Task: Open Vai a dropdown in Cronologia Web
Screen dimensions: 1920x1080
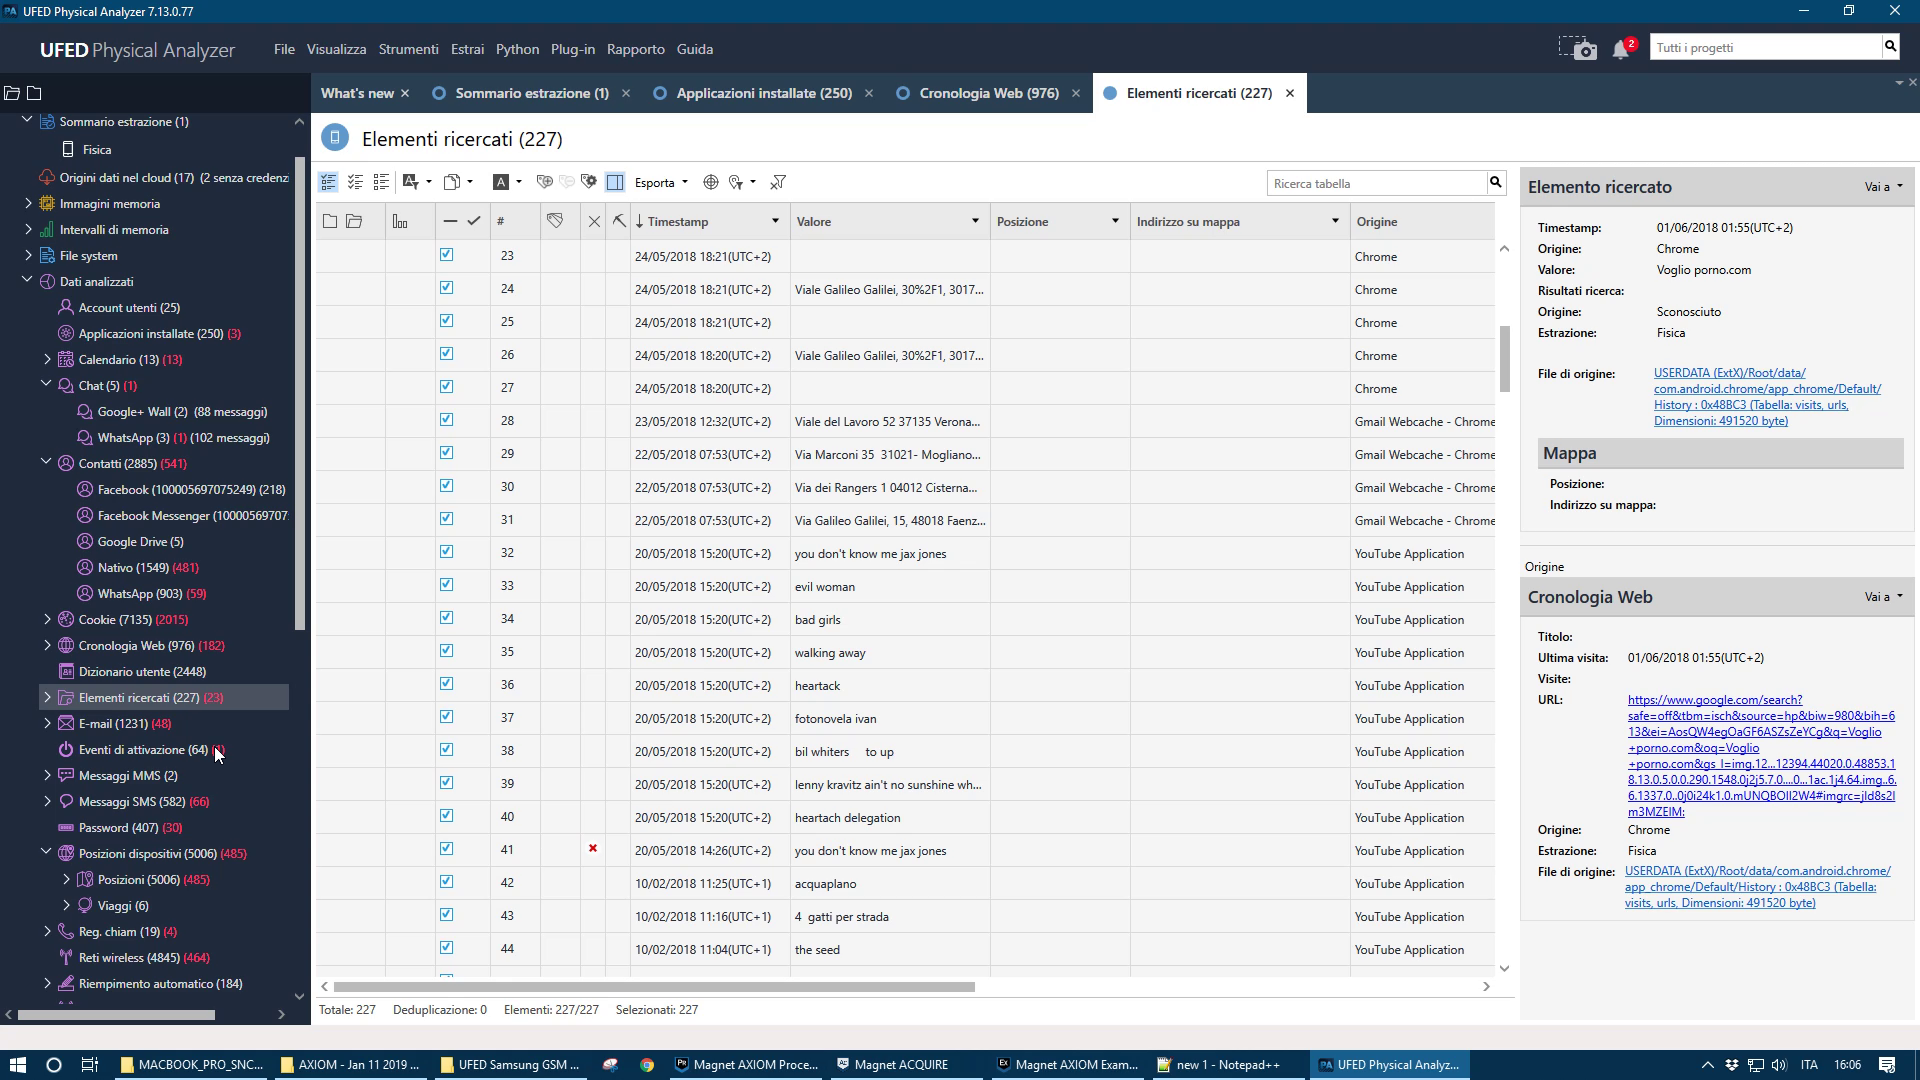Action: pos(1883,597)
